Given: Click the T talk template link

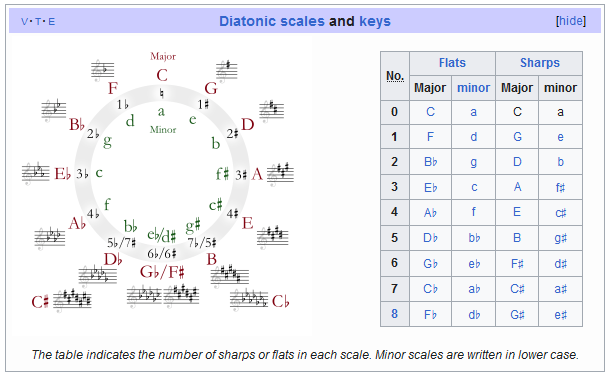Looking at the screenshot, I should coord(38,22).
